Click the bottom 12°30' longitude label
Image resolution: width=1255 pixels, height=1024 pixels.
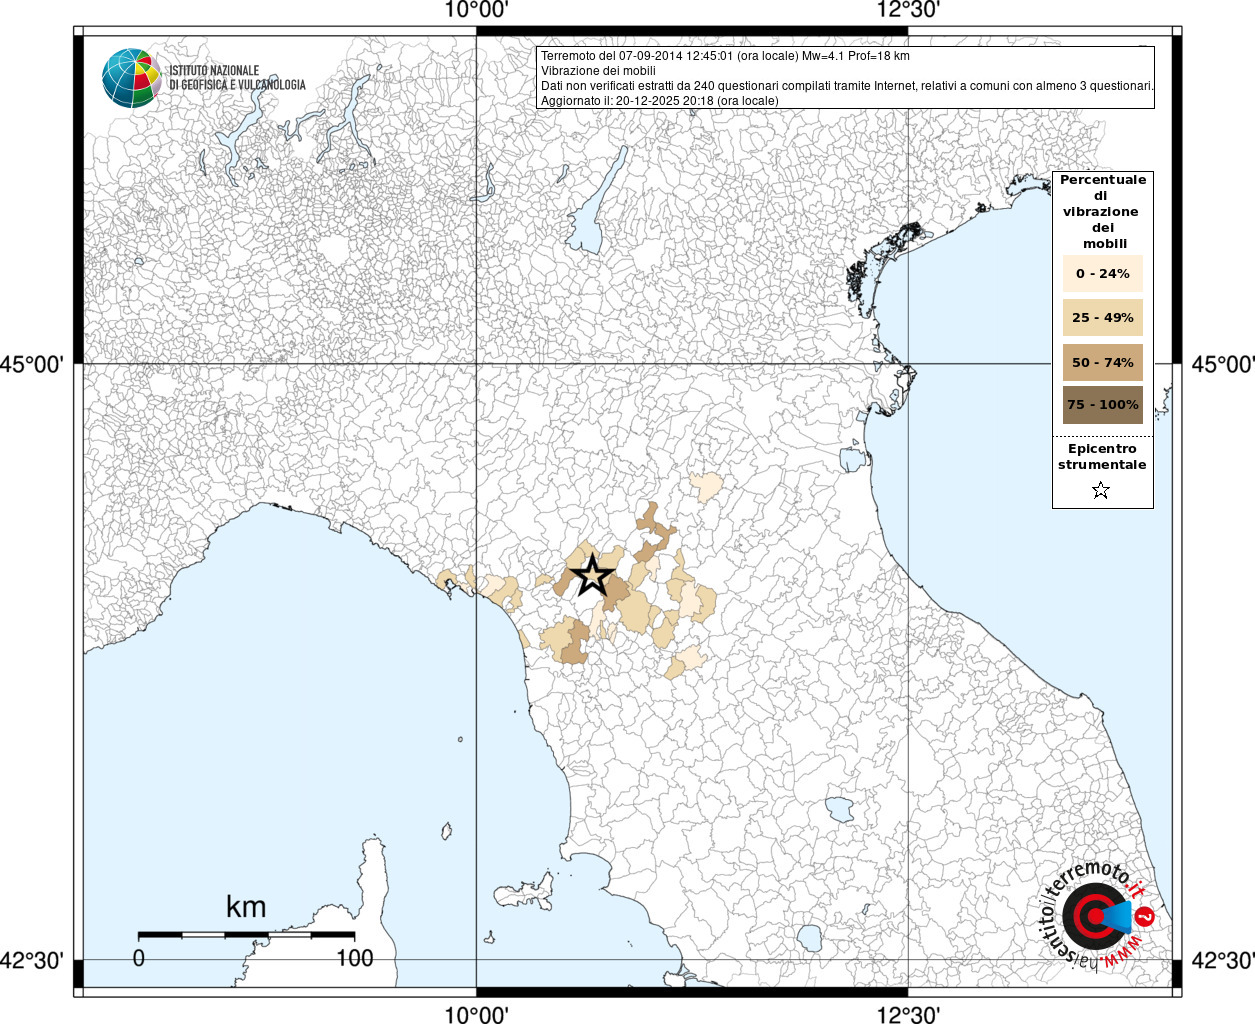tap(908, 1014)
